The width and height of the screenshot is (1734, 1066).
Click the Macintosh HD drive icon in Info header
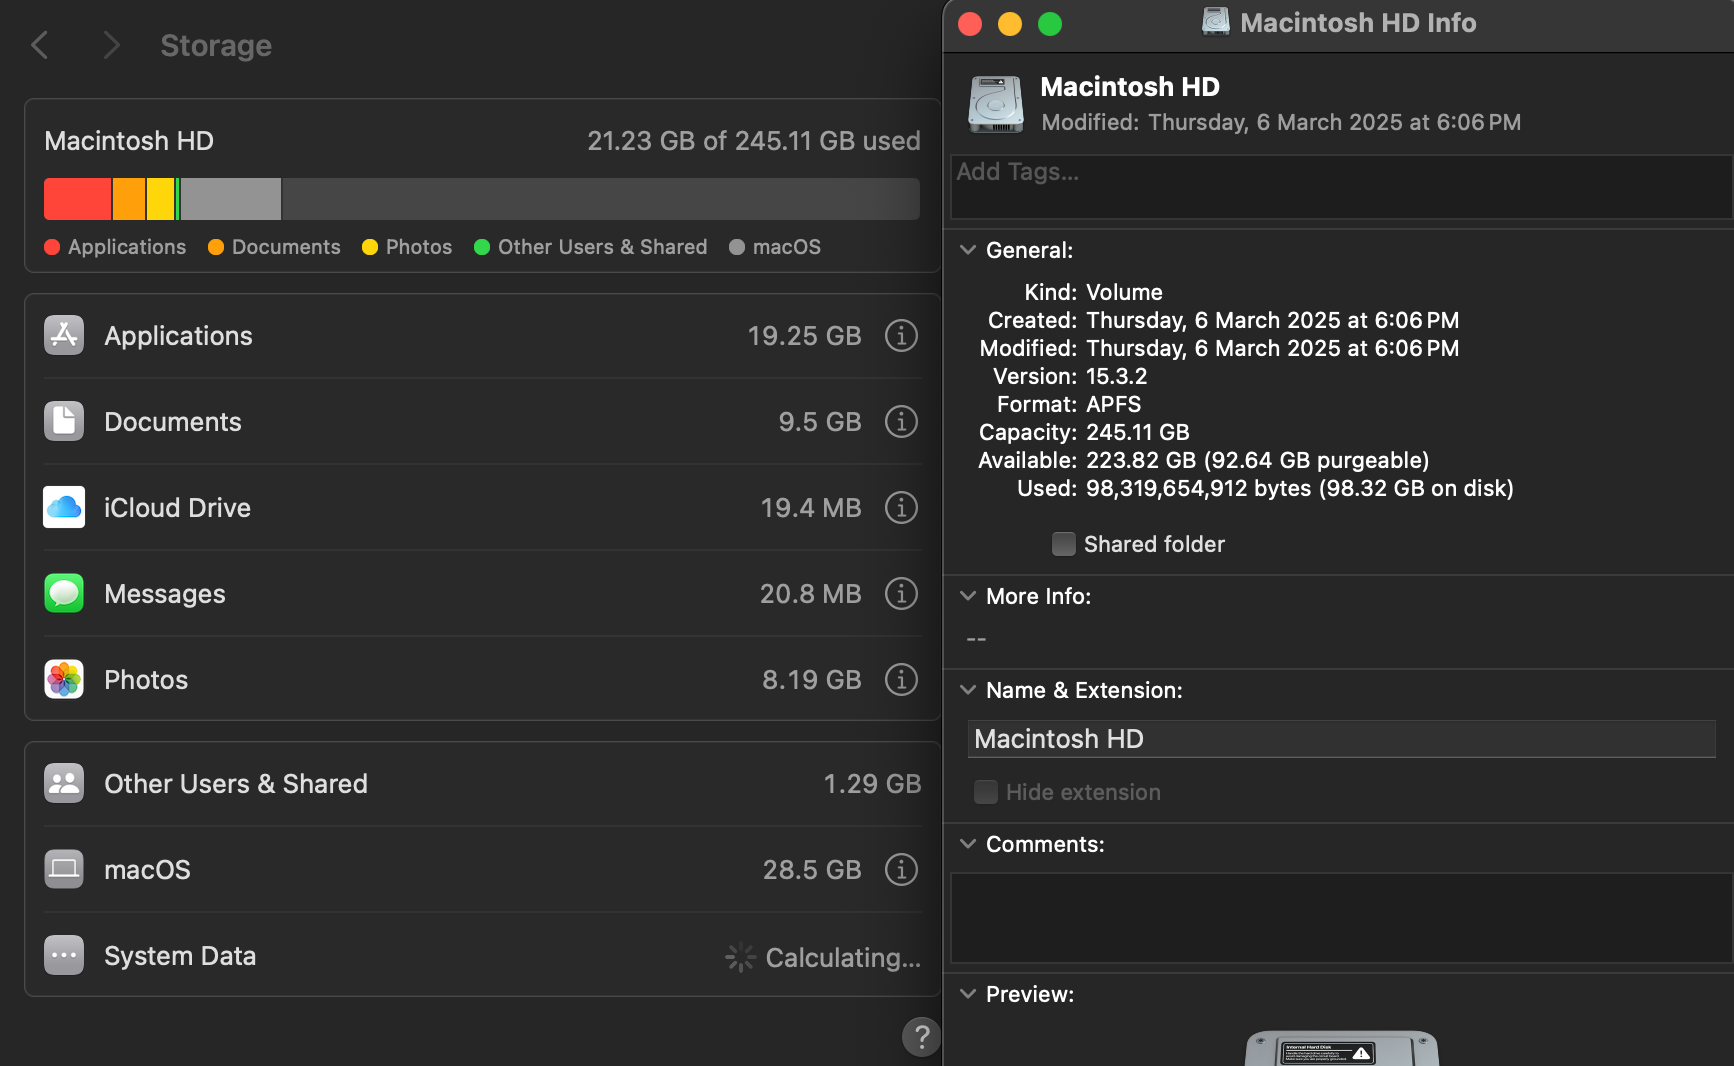pyautogui.click(x=996, y=104)
